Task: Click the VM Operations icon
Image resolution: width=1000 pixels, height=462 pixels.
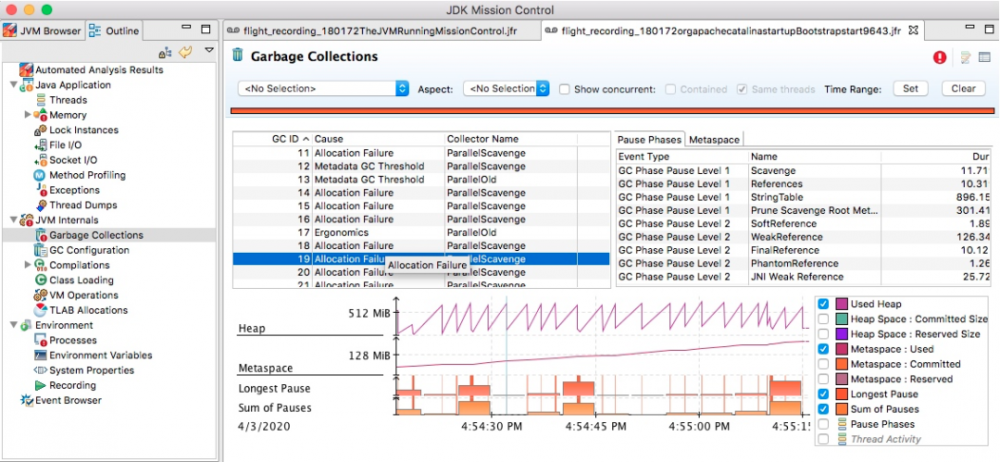Action: pos(40,295)
